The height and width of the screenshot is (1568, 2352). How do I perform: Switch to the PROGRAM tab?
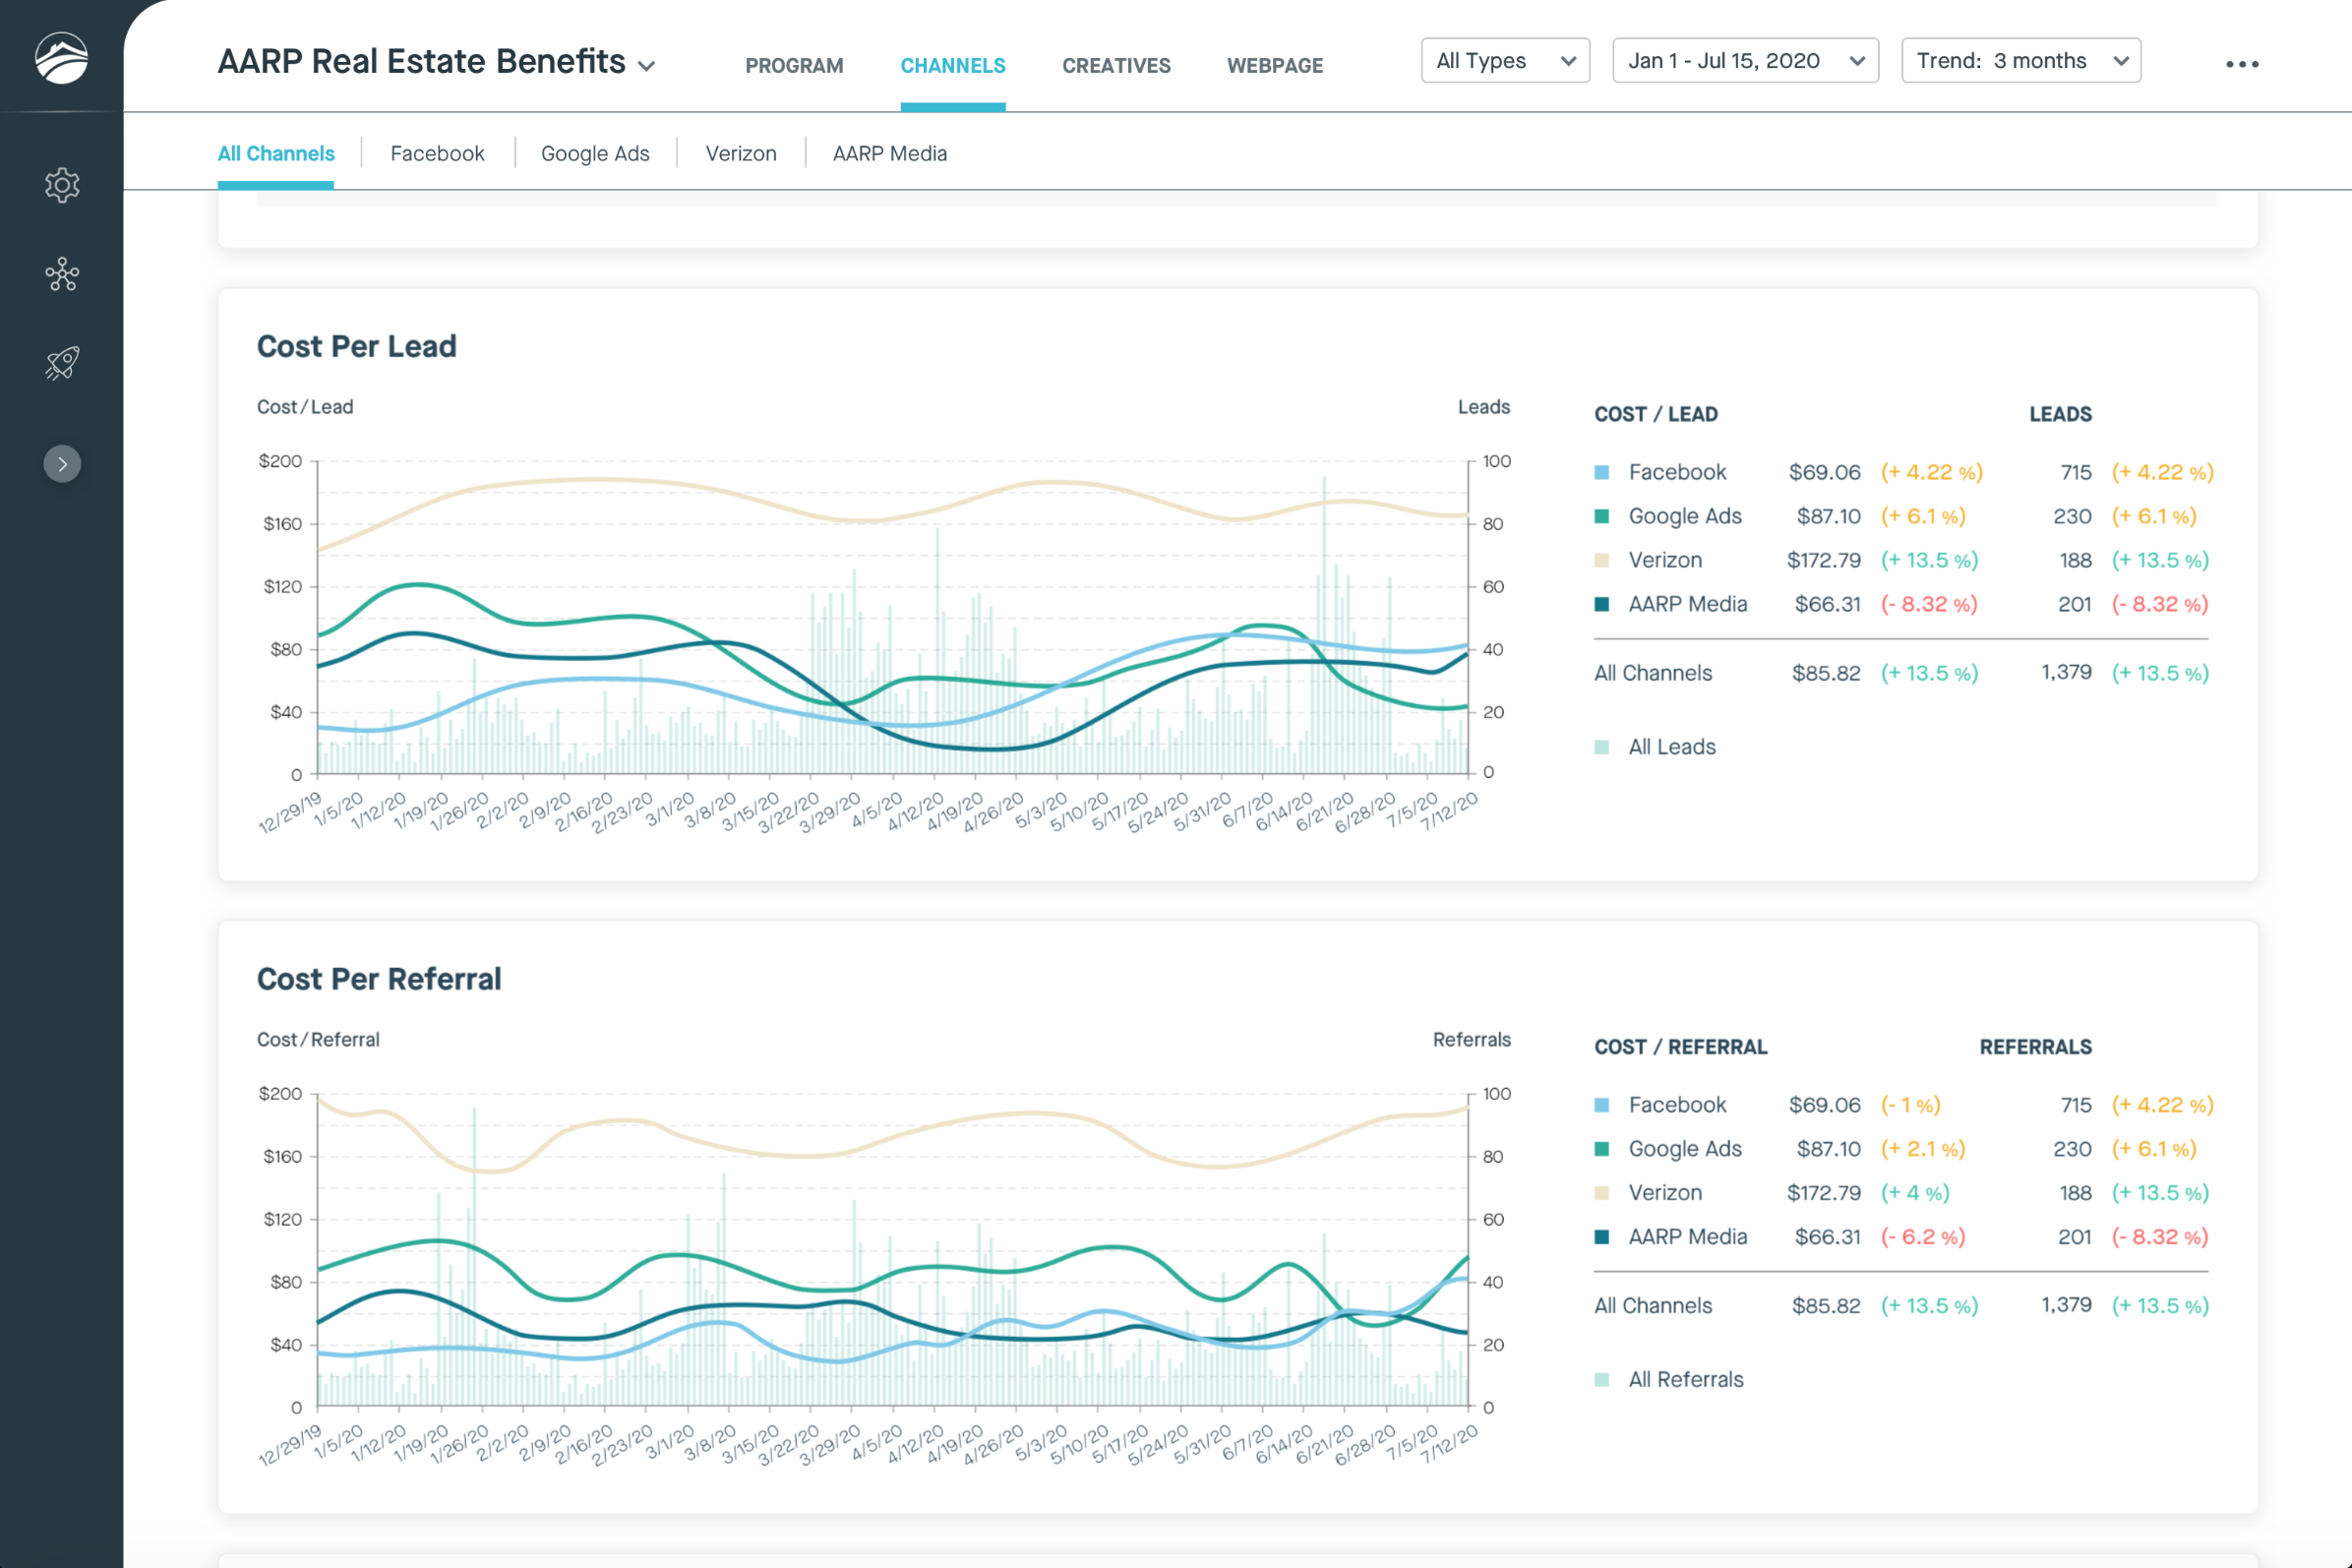click(794, 66)
